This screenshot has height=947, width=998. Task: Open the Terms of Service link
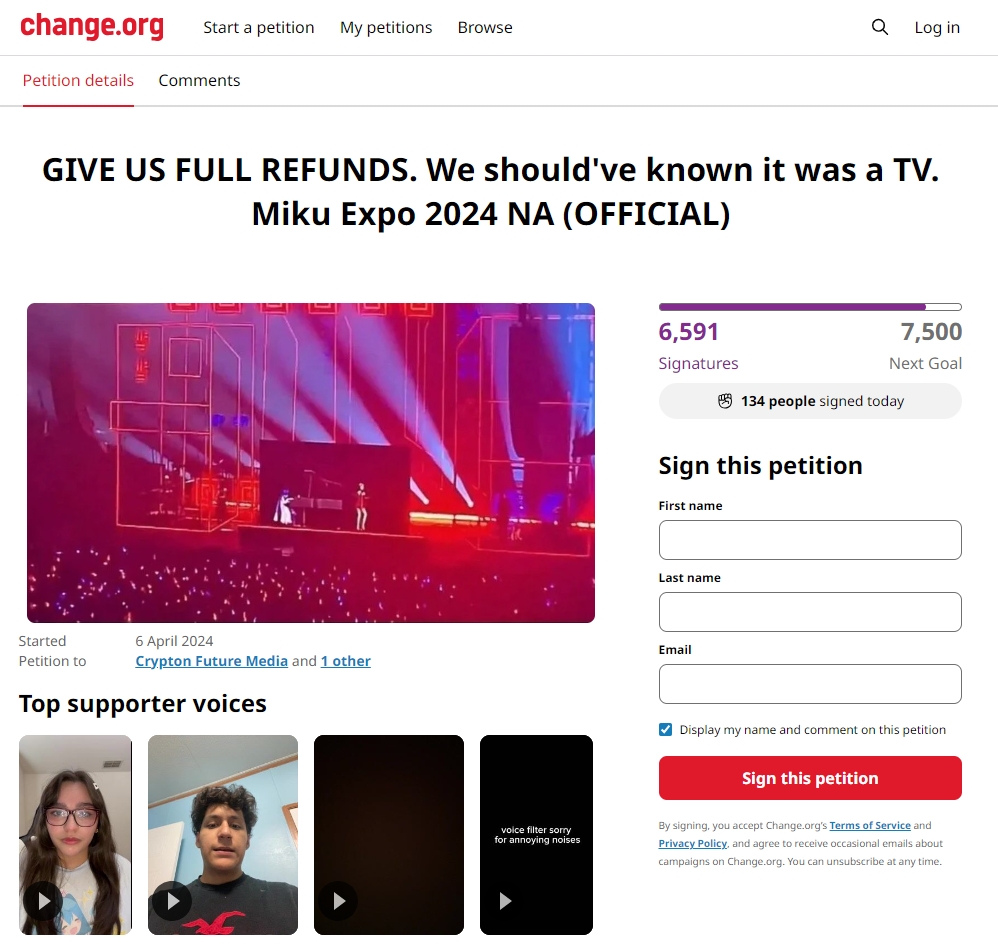click(x=869, y=825)
